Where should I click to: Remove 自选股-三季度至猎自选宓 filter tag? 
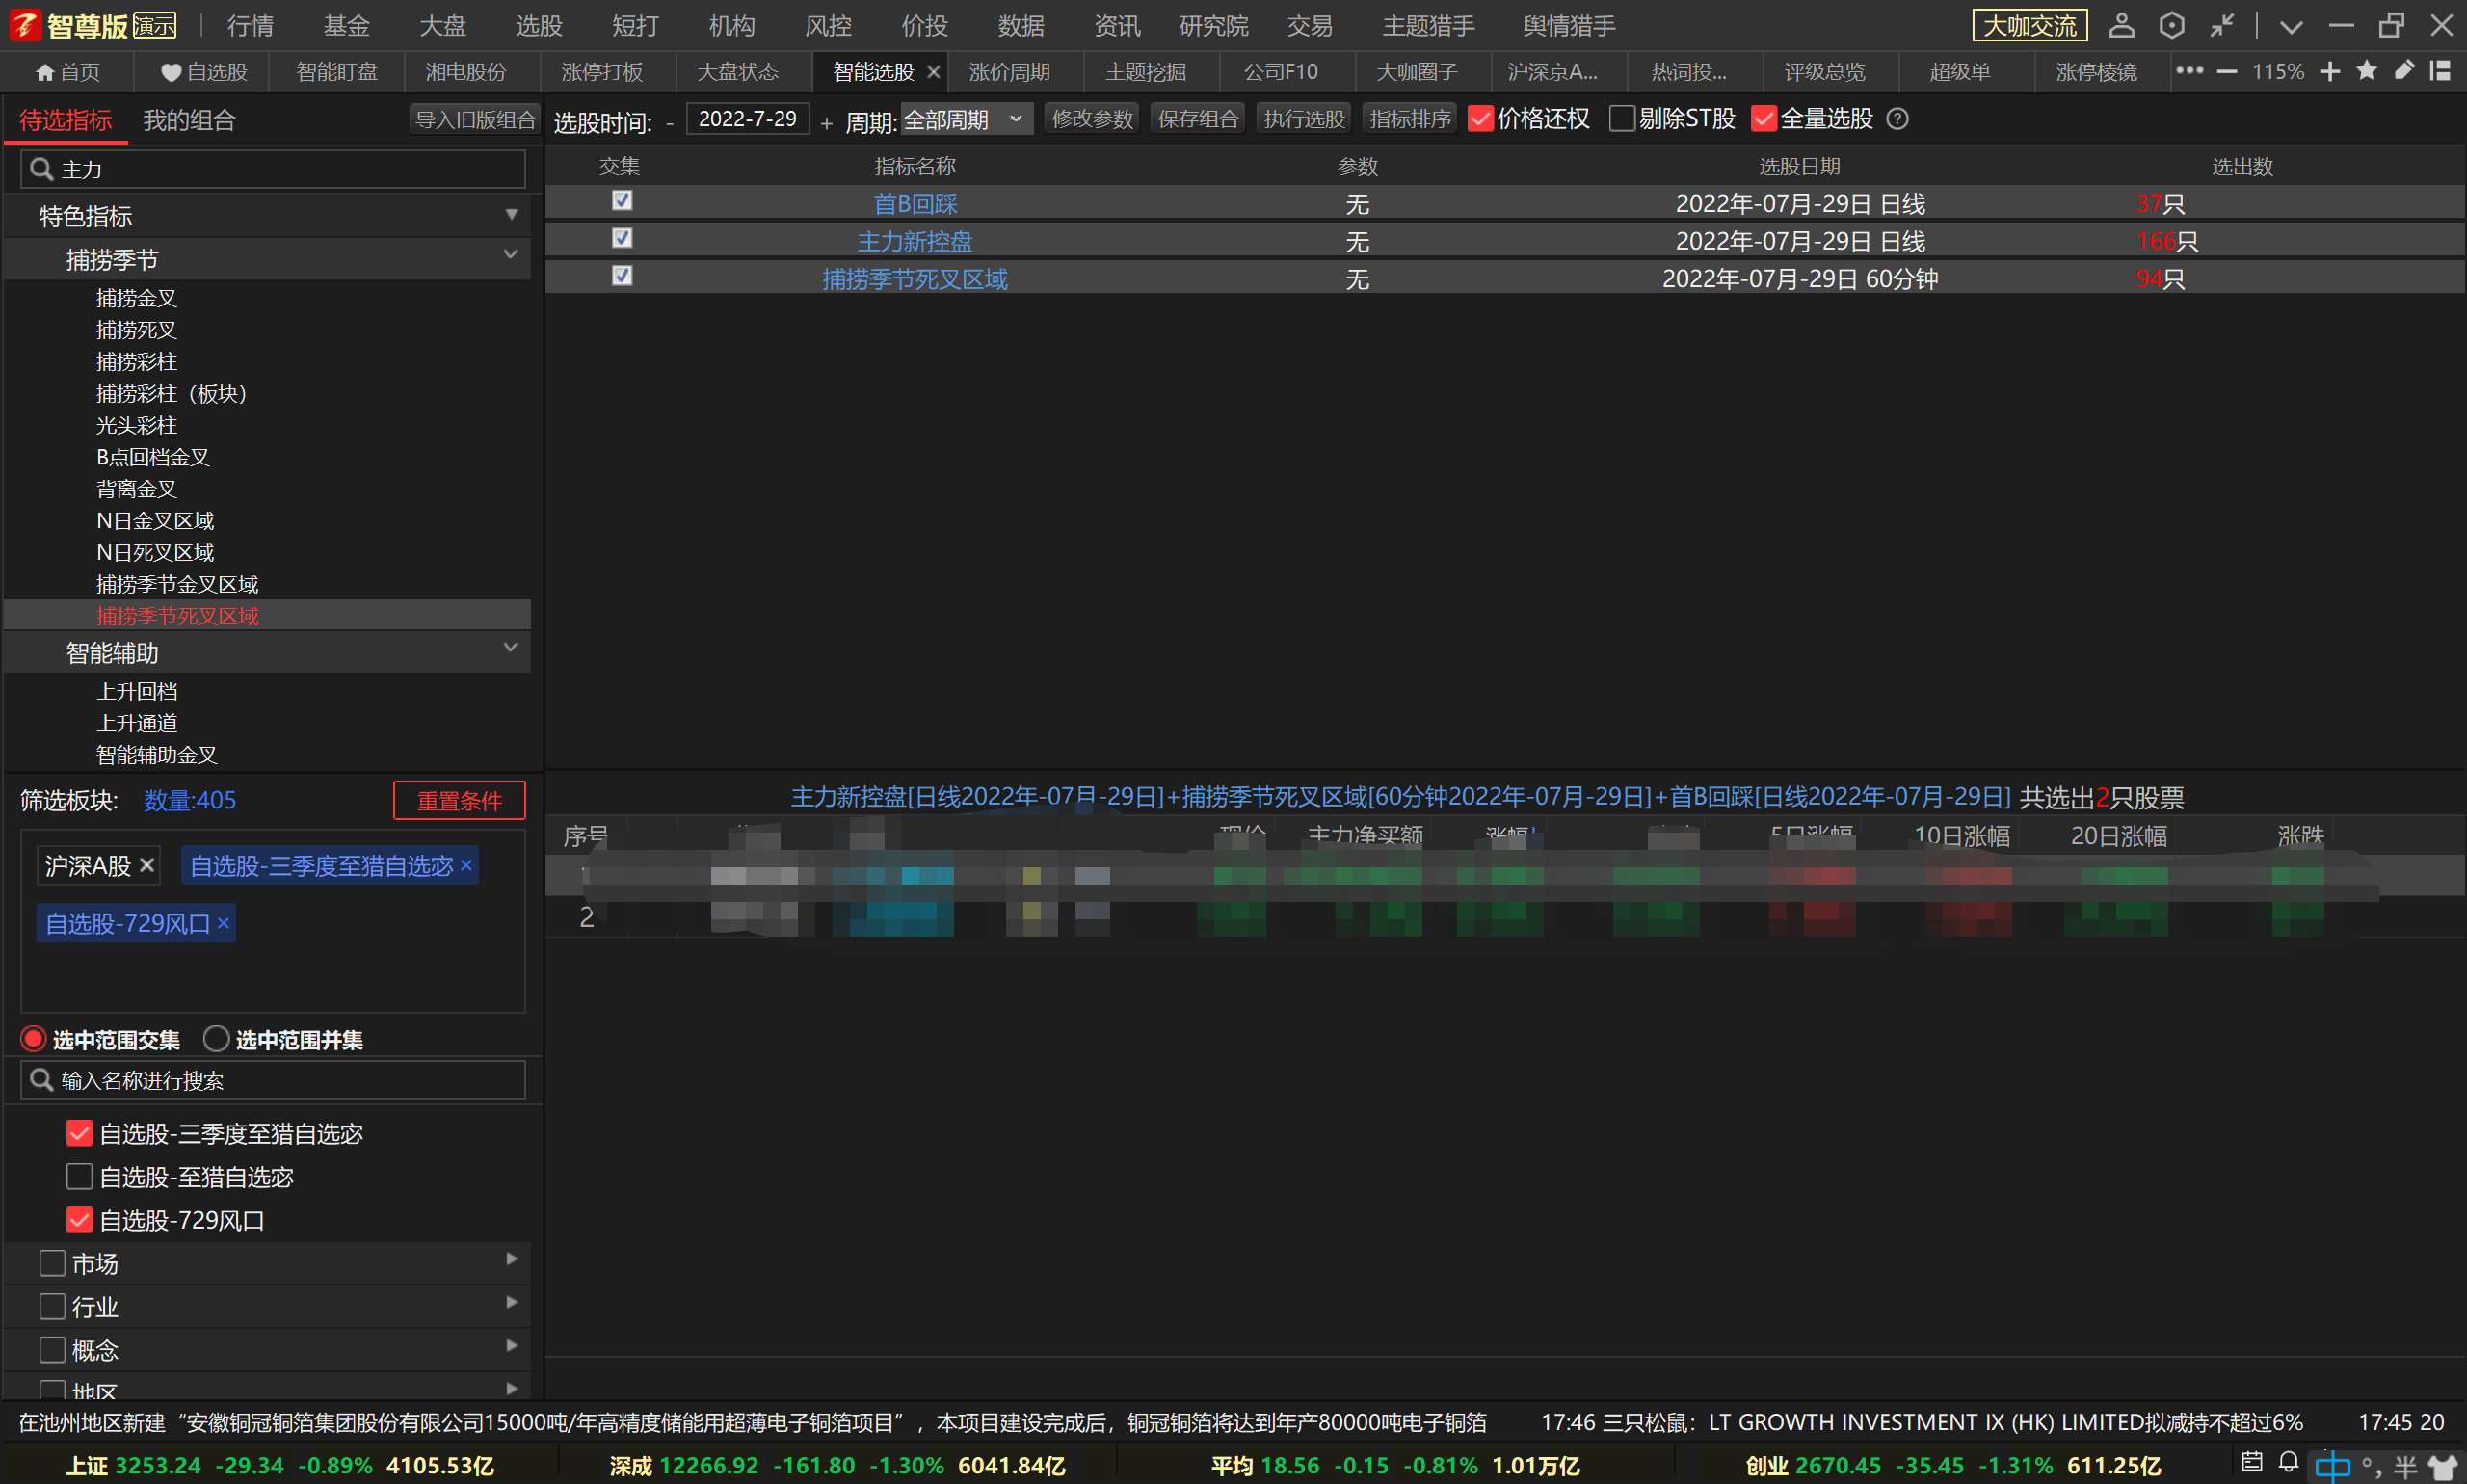pyautogui.click(x=466, y=865)
